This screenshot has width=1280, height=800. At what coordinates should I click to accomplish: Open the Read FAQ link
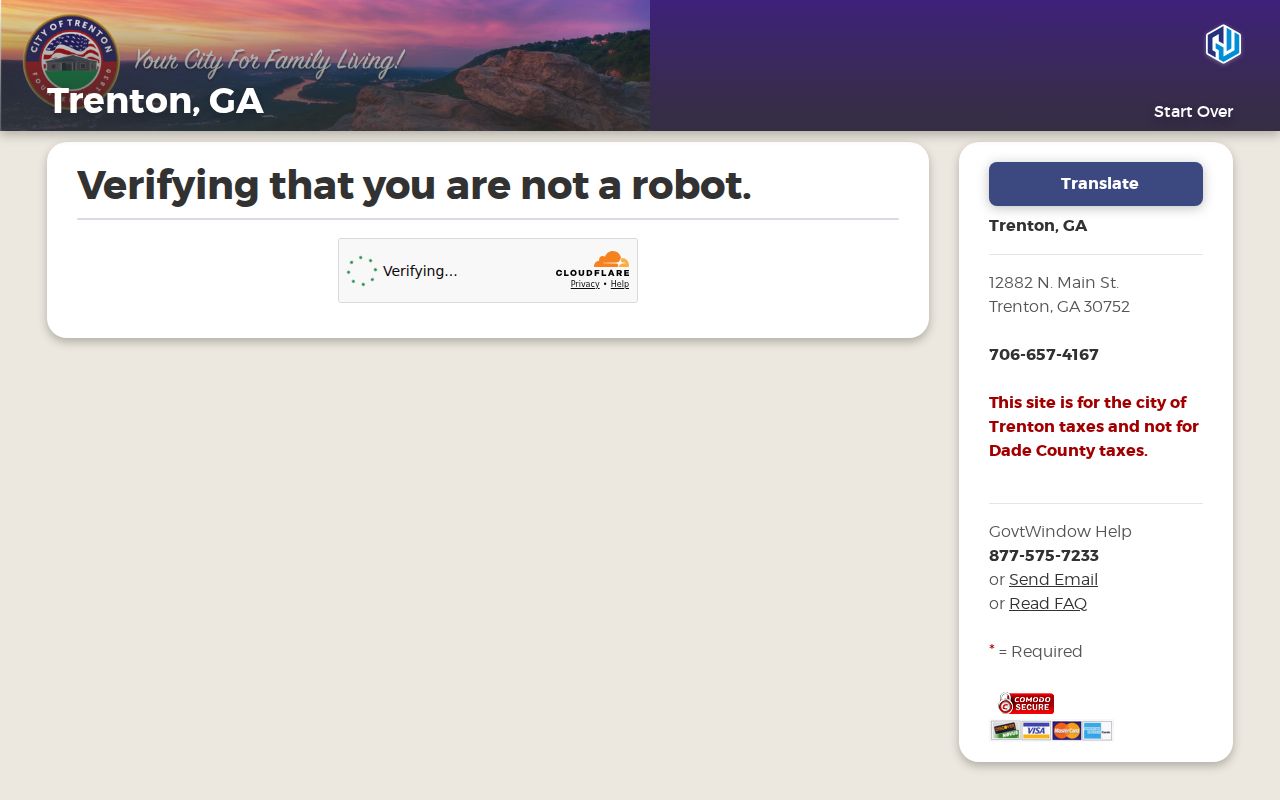1048,604
